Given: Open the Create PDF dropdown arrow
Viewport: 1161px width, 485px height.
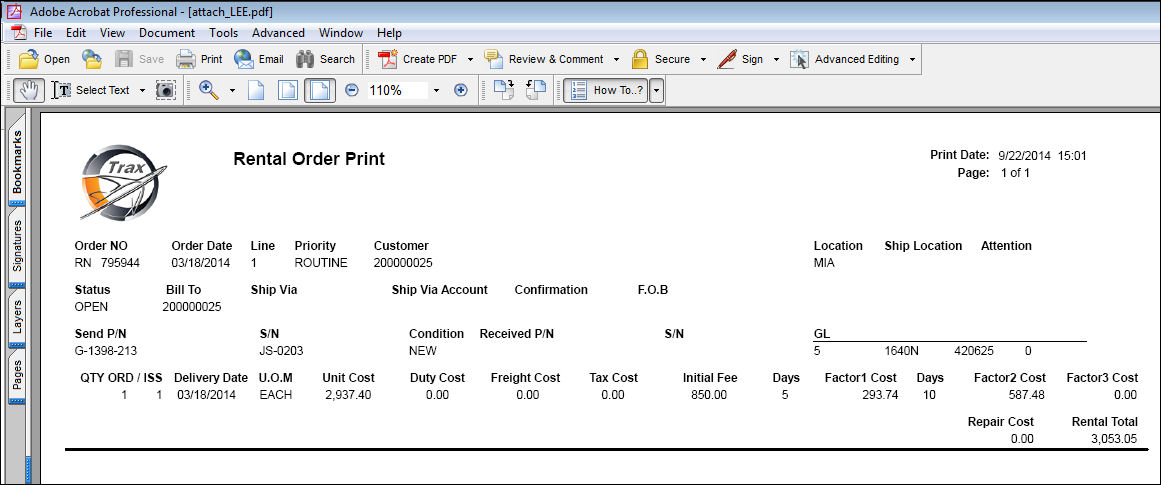Looking at the screenshot, I should [470, 59].
